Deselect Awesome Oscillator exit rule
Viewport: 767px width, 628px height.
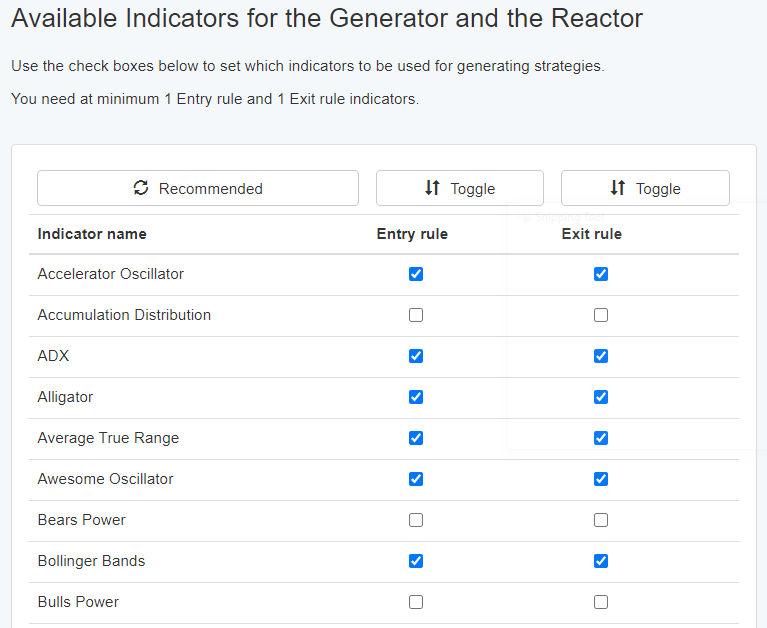click(x=601, y=479)
